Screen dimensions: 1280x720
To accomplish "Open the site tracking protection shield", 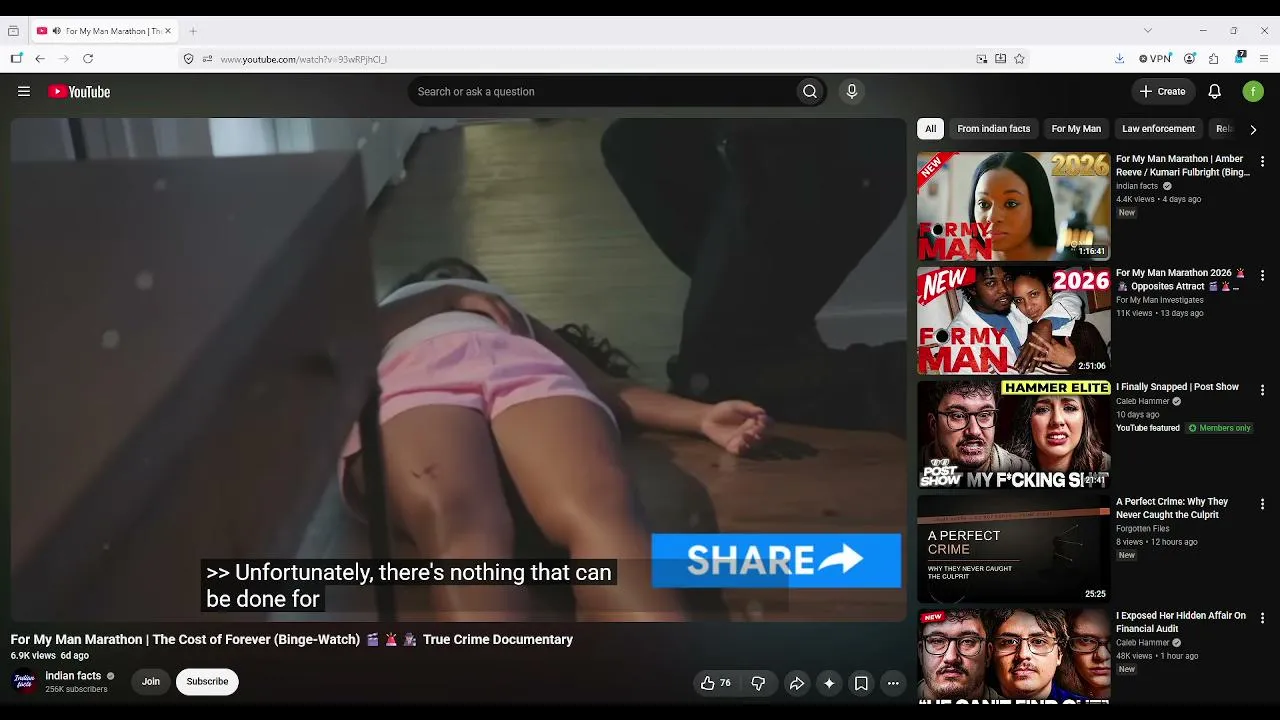I will click(x=188, y=59).
